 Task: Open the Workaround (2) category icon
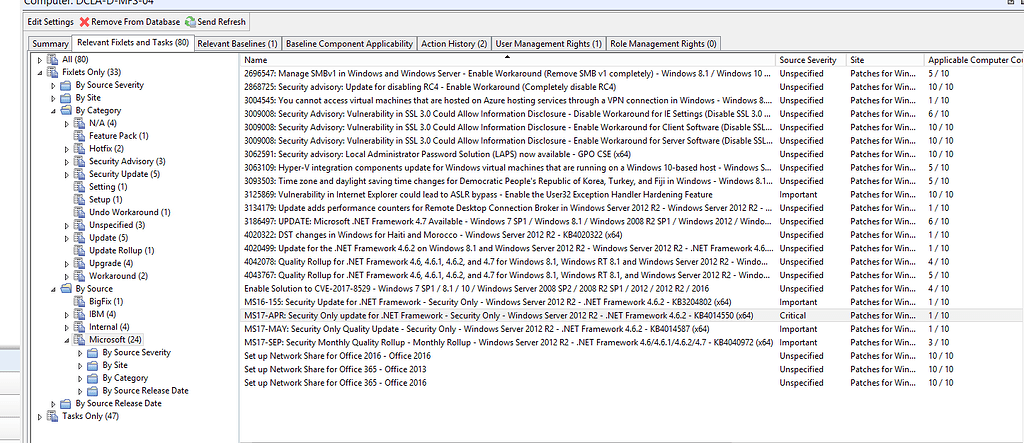point(79,276)
